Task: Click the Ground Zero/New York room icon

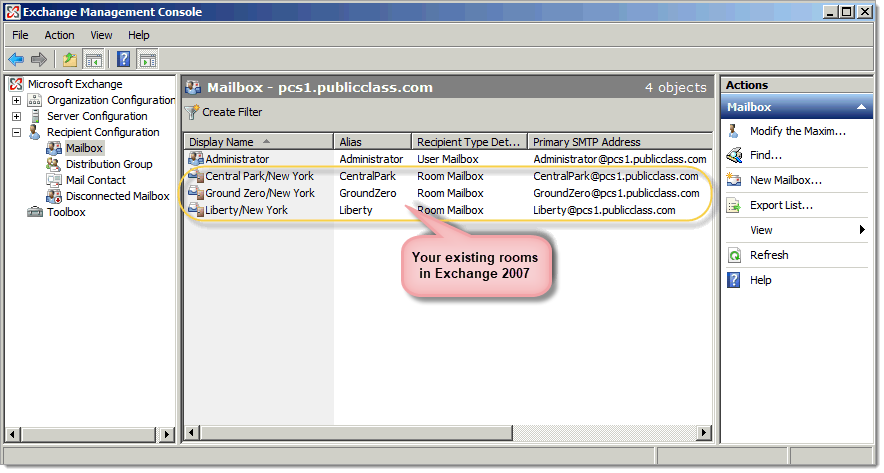Action: [x=196, y=193]
